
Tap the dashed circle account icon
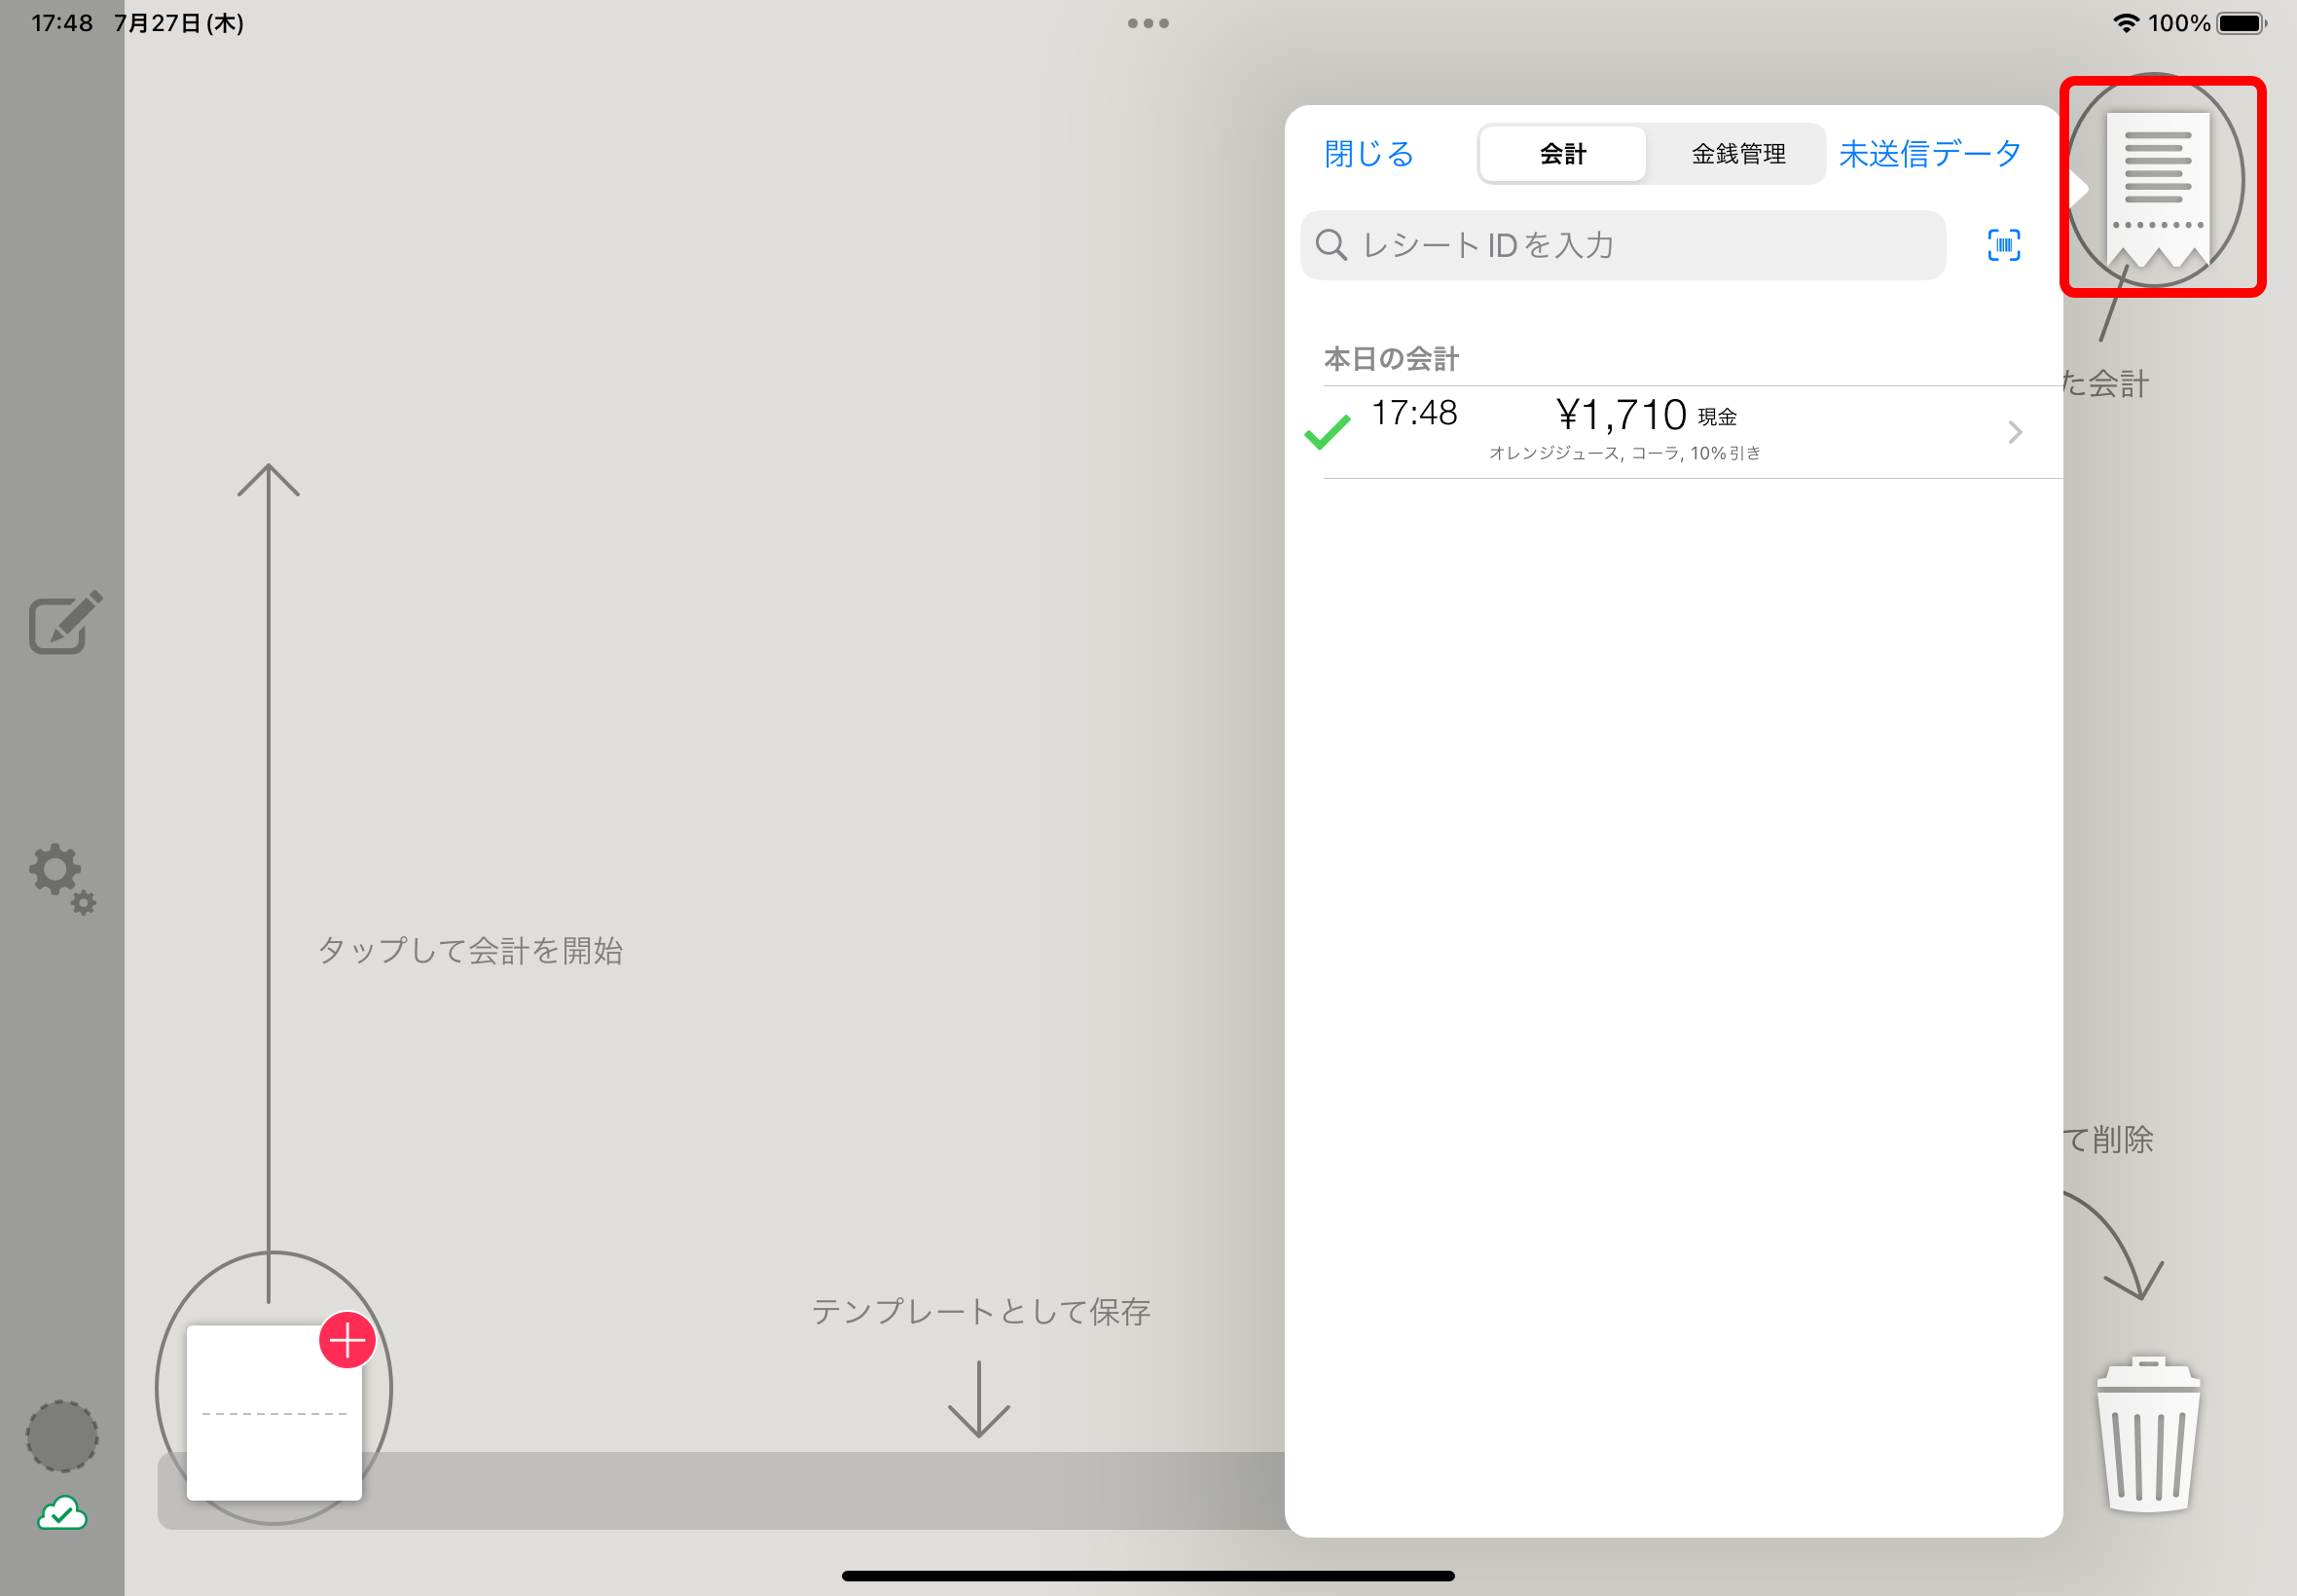click(62, 1436)
